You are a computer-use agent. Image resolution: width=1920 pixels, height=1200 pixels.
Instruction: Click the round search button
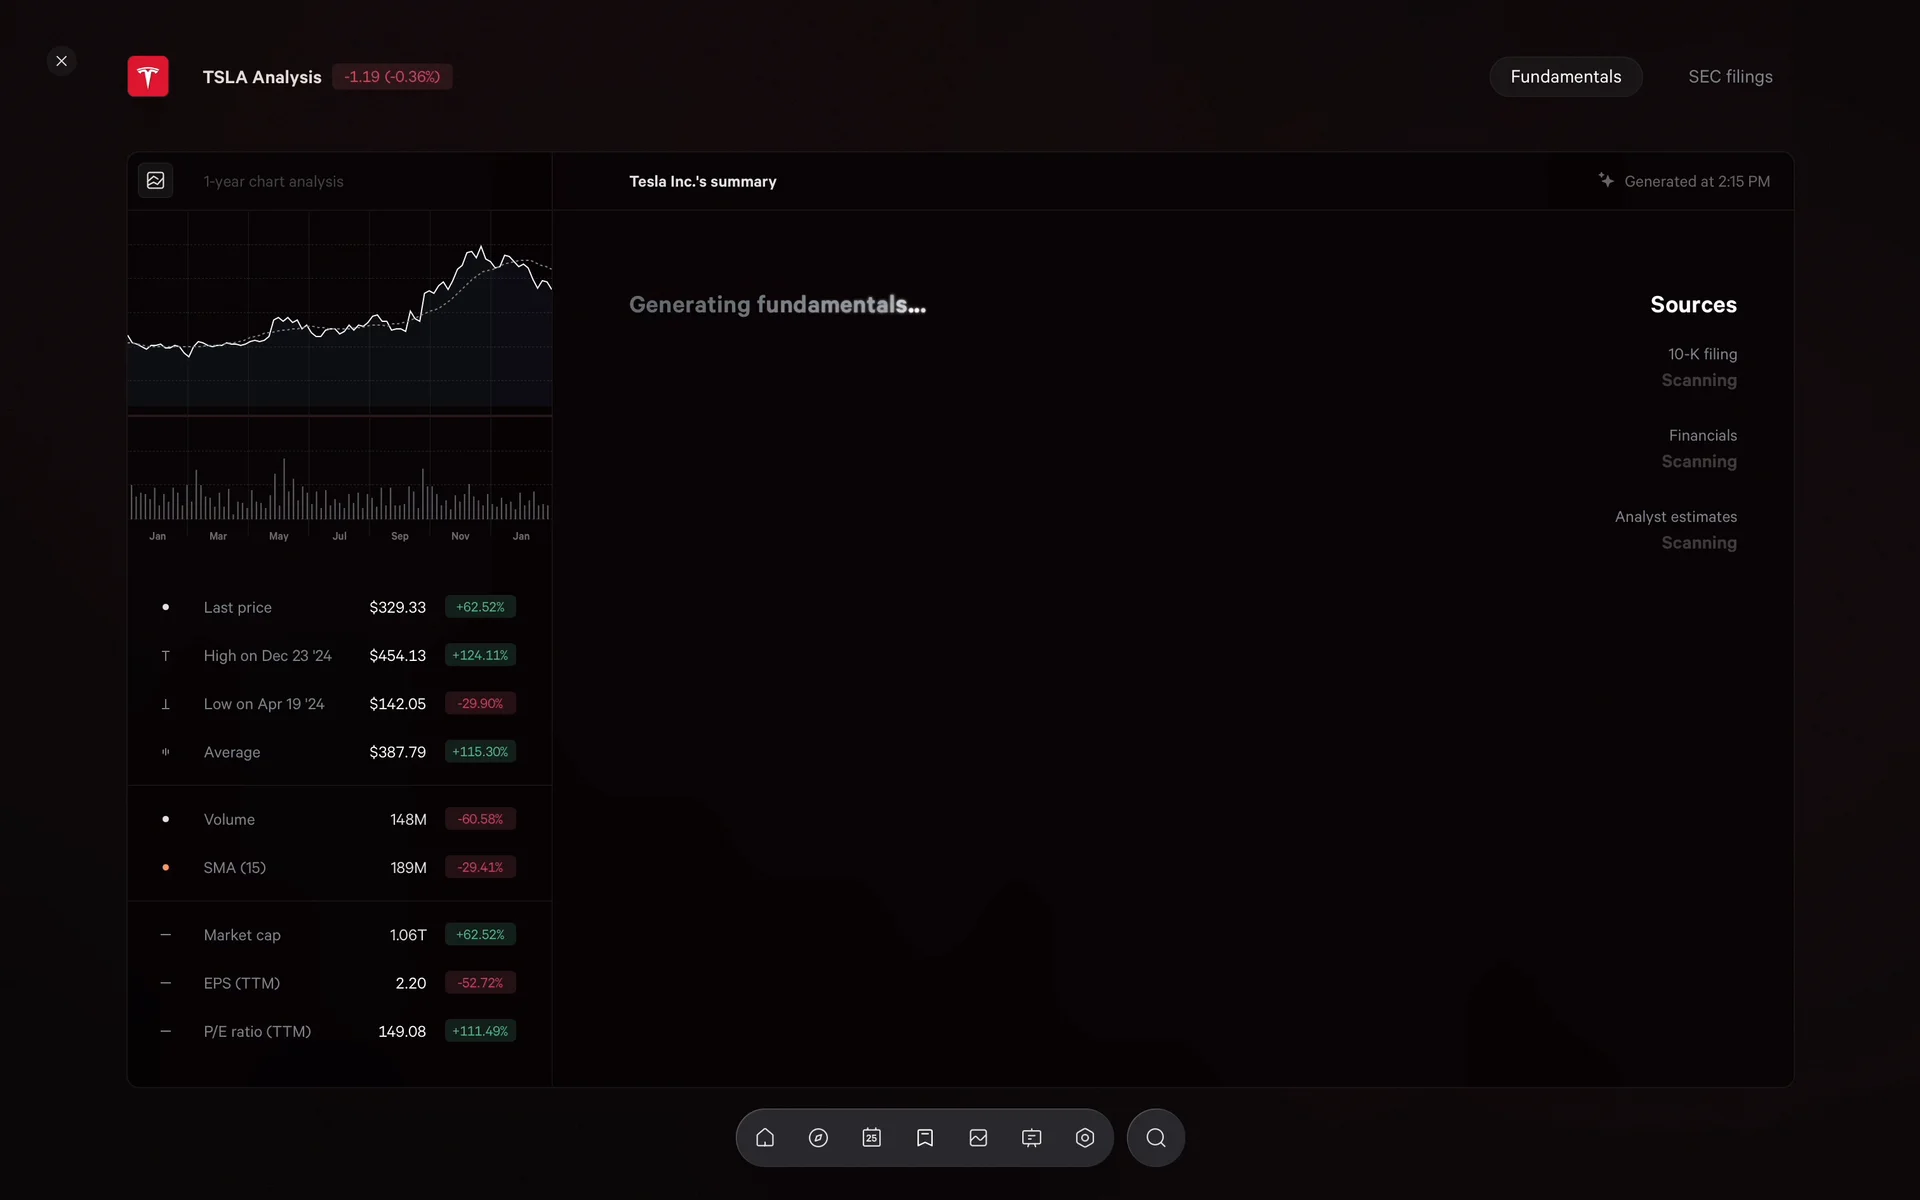[1156, 1138]
